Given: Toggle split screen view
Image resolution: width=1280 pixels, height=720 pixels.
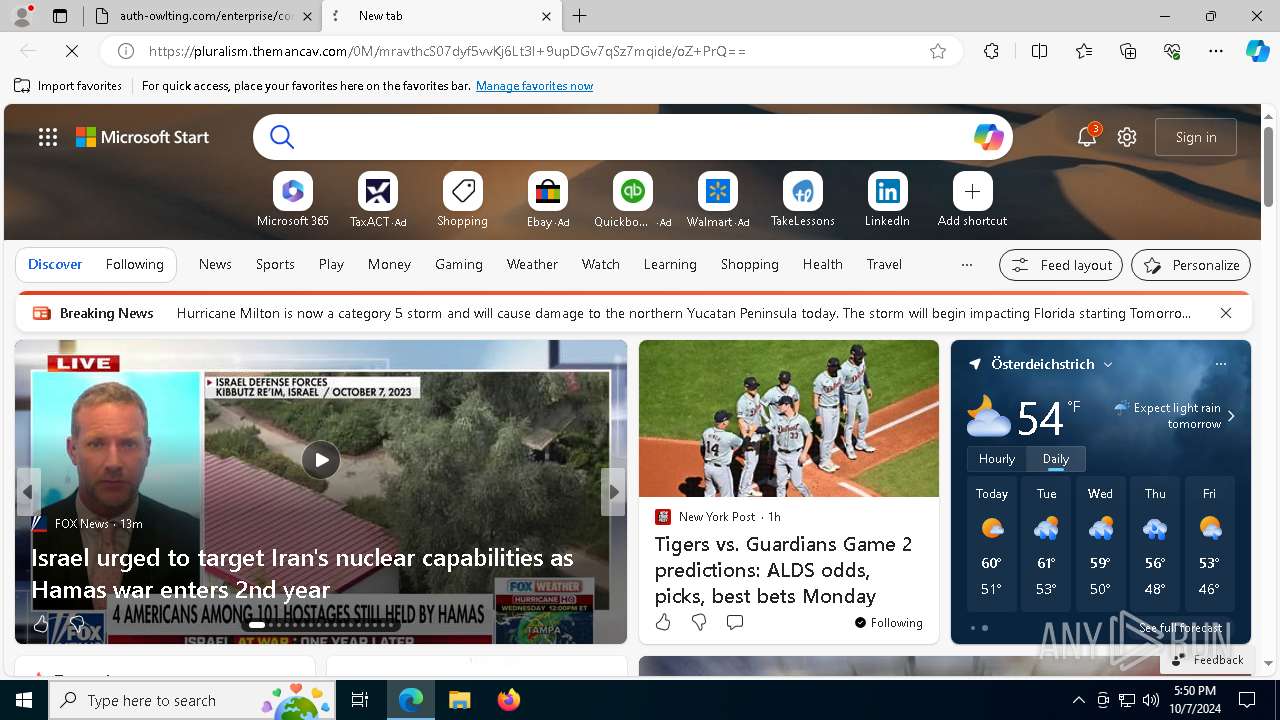Looking at the screenshot, I should (1039, 51).
